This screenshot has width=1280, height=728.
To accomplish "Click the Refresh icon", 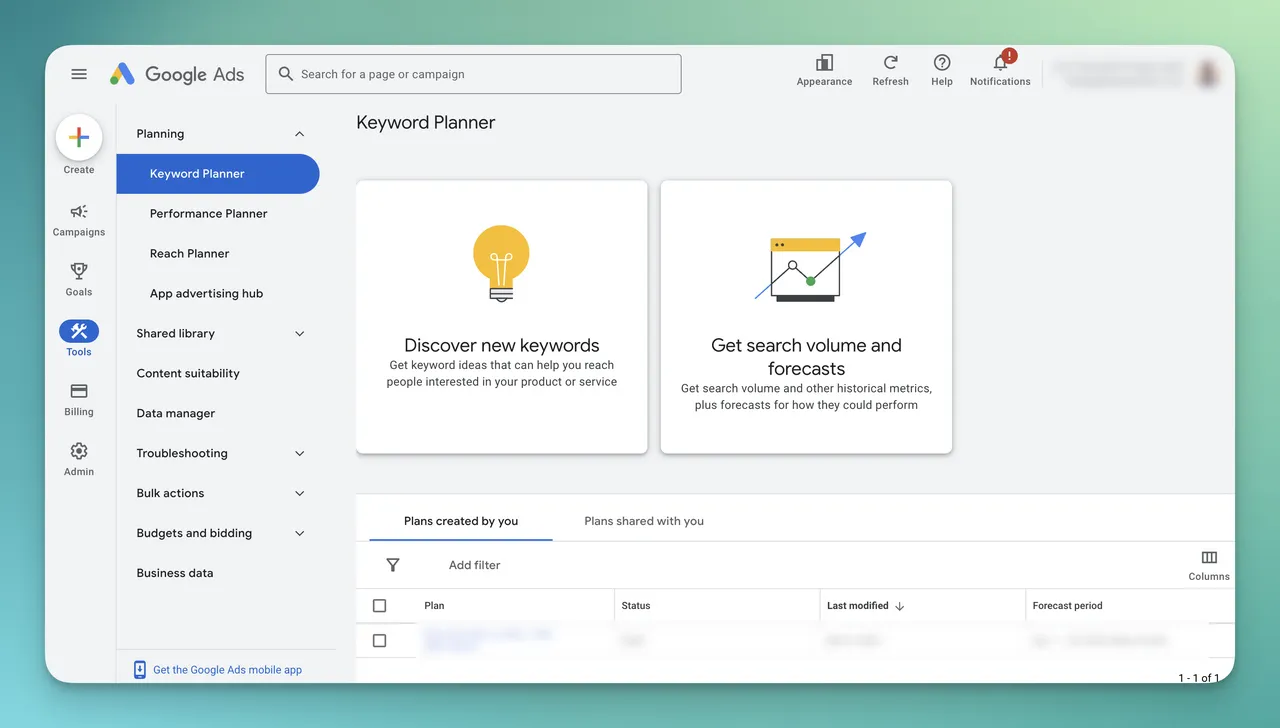I will coord(890,63).
